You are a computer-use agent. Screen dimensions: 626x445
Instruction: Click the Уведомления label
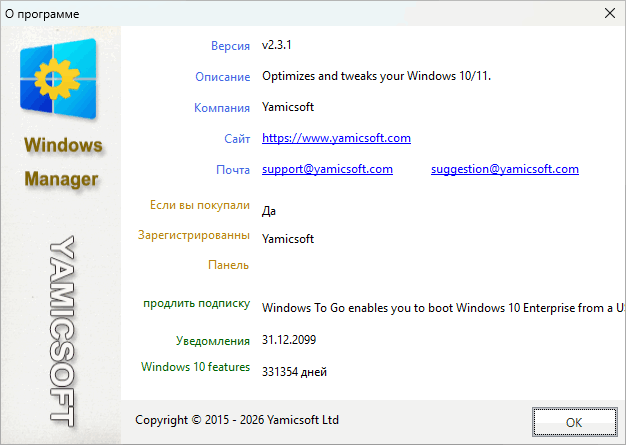(213, 341)
